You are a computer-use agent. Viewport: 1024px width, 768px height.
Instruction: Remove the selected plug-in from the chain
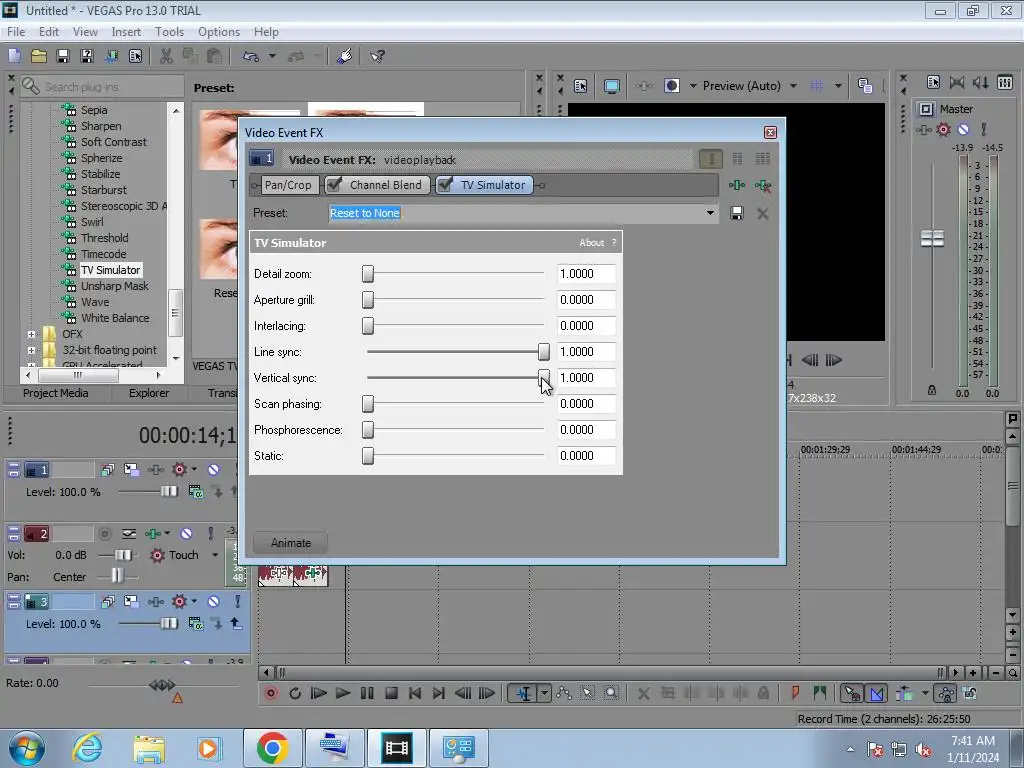pyautogui.click(x=763, y=186)
